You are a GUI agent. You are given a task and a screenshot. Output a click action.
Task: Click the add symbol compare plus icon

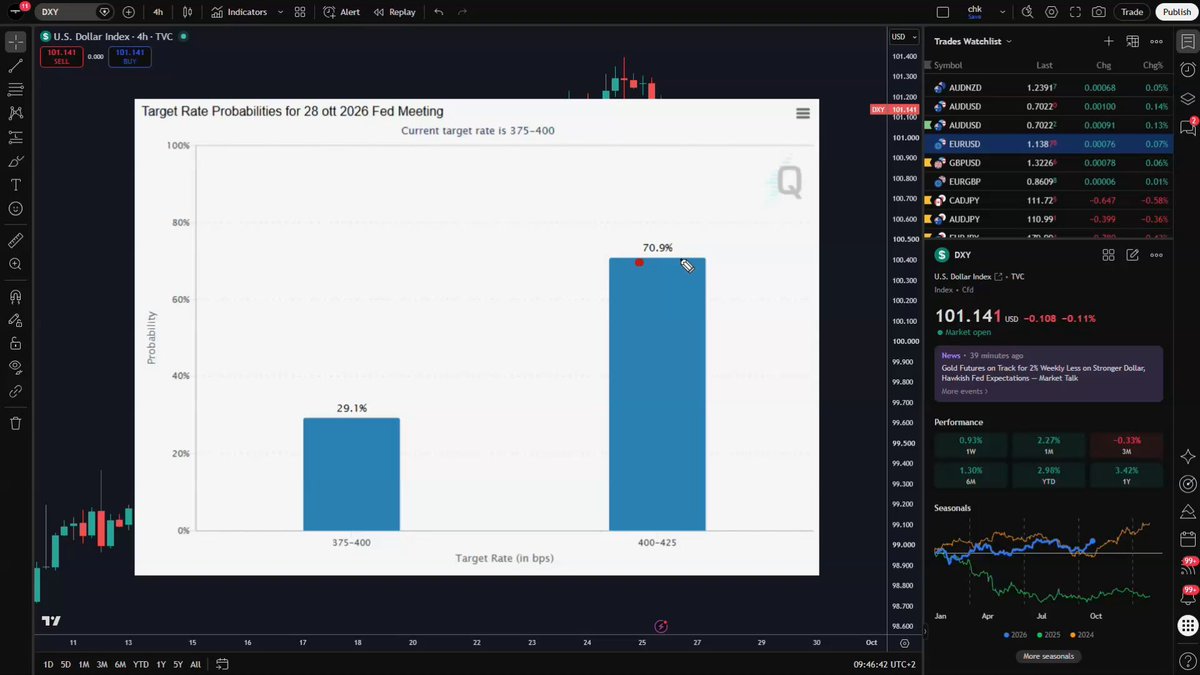(129, 12)
